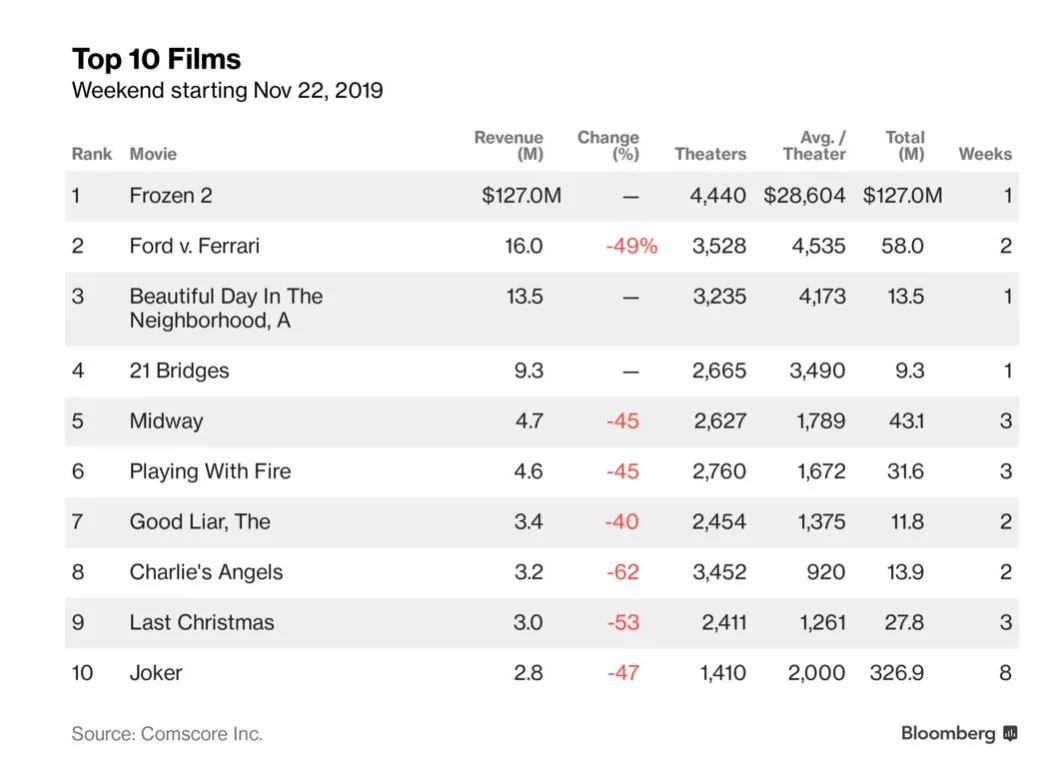1060x780 pixels.
Task: Select the Frozen 2 movie title
Action: coord(171,196)
